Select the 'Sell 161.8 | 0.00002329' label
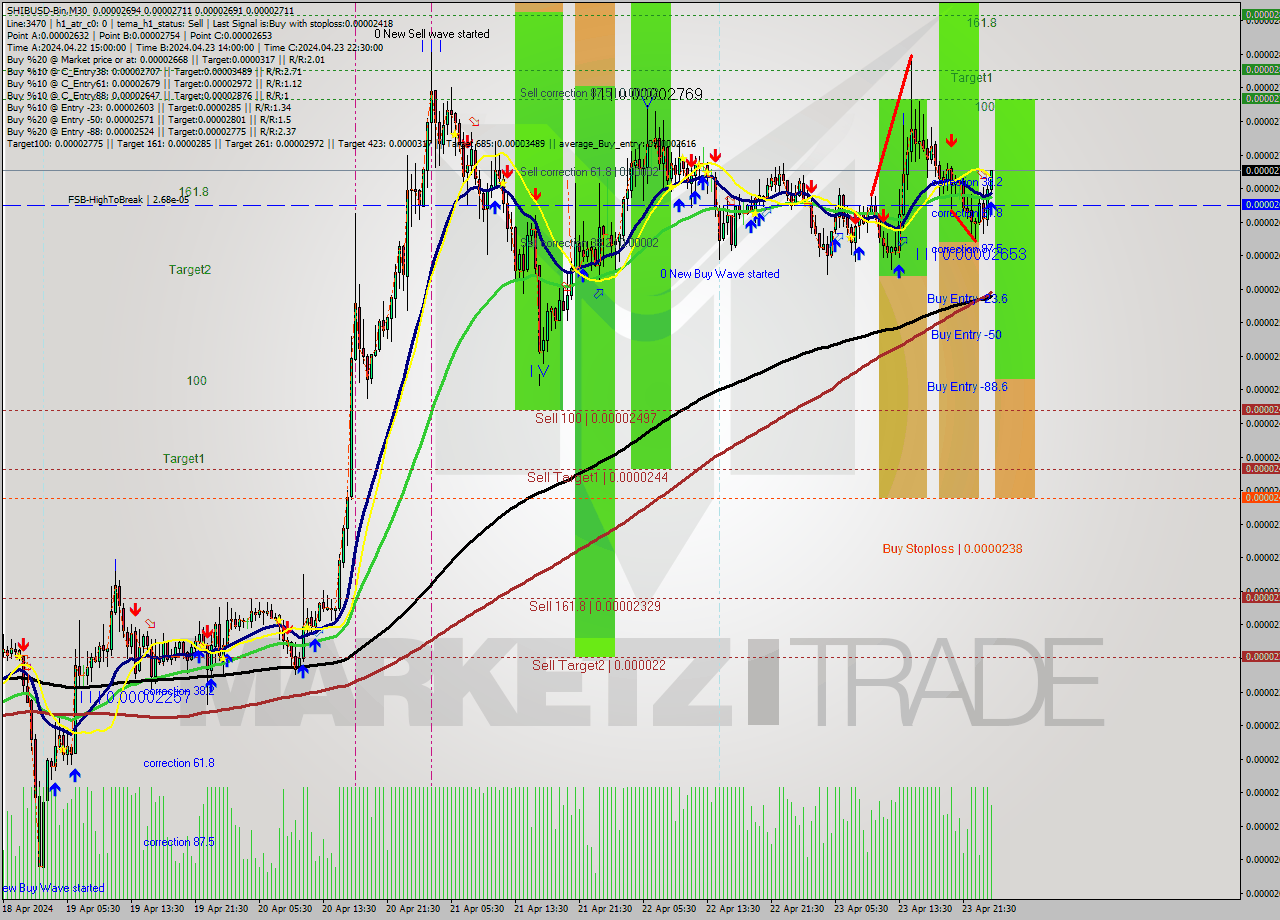The image size is (1280, 920). tap(595, 606)
